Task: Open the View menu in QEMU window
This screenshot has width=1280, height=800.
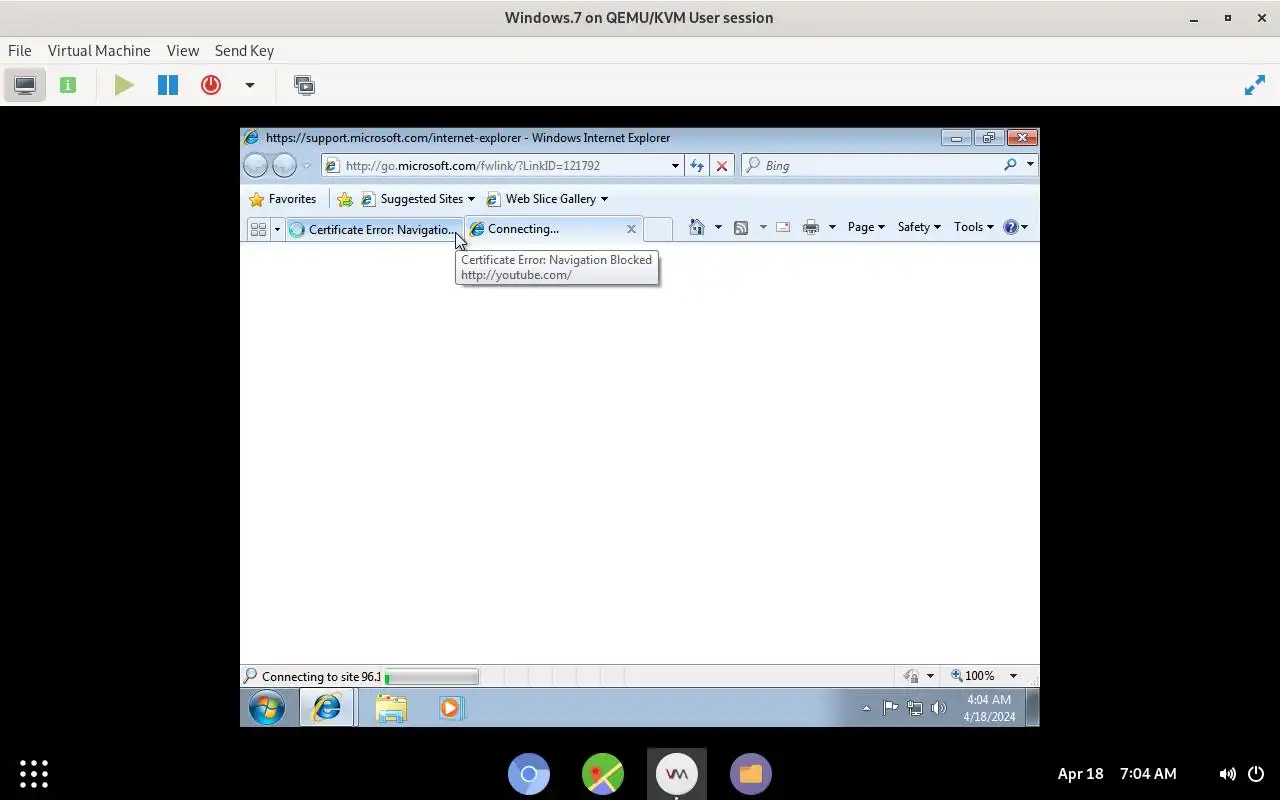Action: coord(183,51)
